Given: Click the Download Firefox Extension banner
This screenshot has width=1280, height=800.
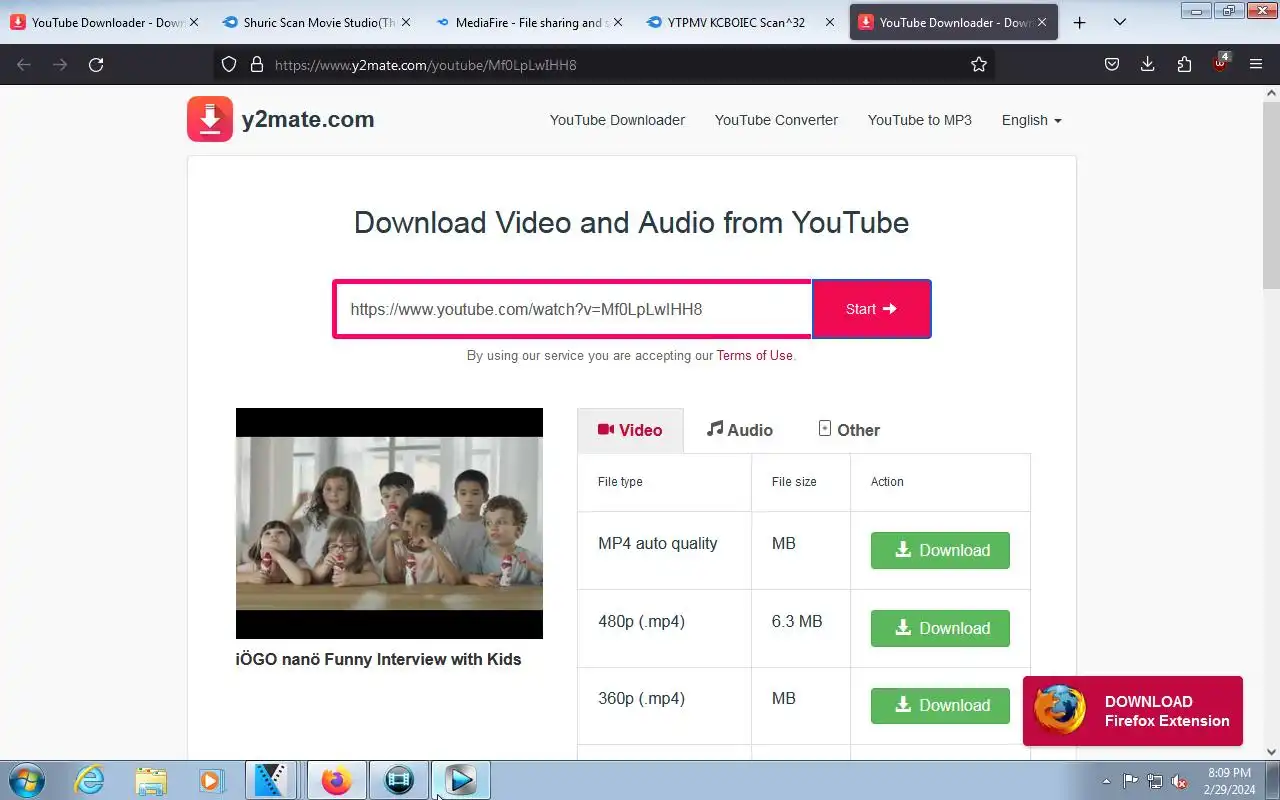Looking at the screenshot, I should (1133, 711).
